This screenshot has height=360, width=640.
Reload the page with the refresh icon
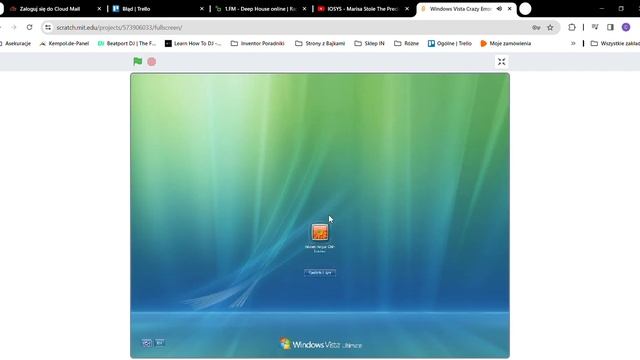click(x=29, y=27)
